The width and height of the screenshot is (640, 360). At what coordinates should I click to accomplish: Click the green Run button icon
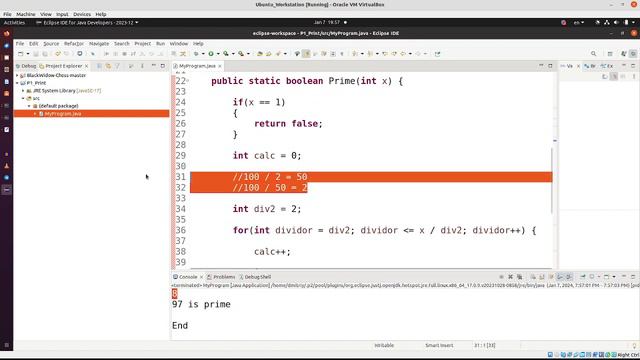(x=211, y=54)
